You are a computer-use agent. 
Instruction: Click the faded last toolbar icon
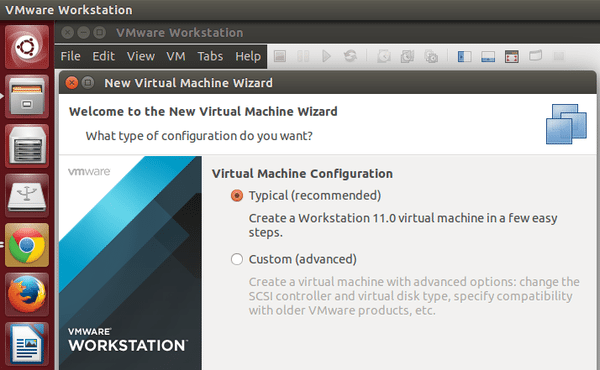tap(559, 56)
